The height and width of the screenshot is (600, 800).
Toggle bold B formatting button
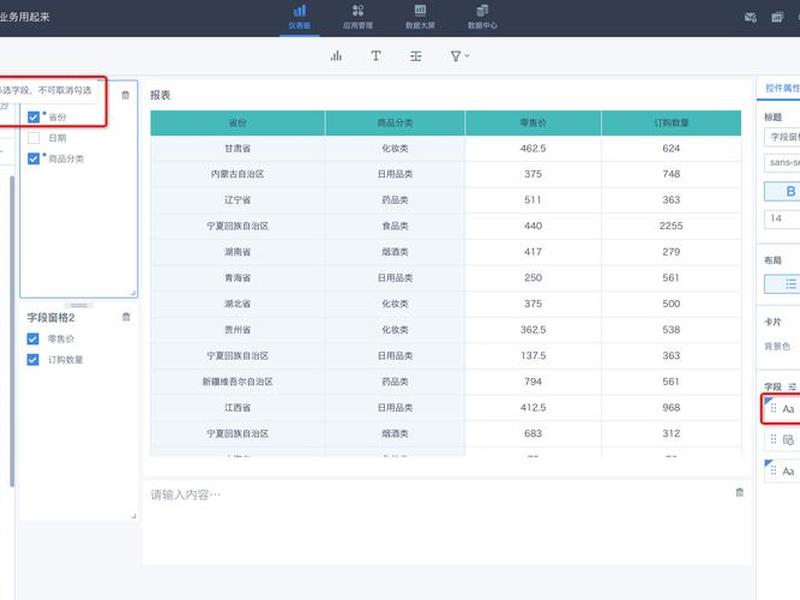[x=783, y=191]
